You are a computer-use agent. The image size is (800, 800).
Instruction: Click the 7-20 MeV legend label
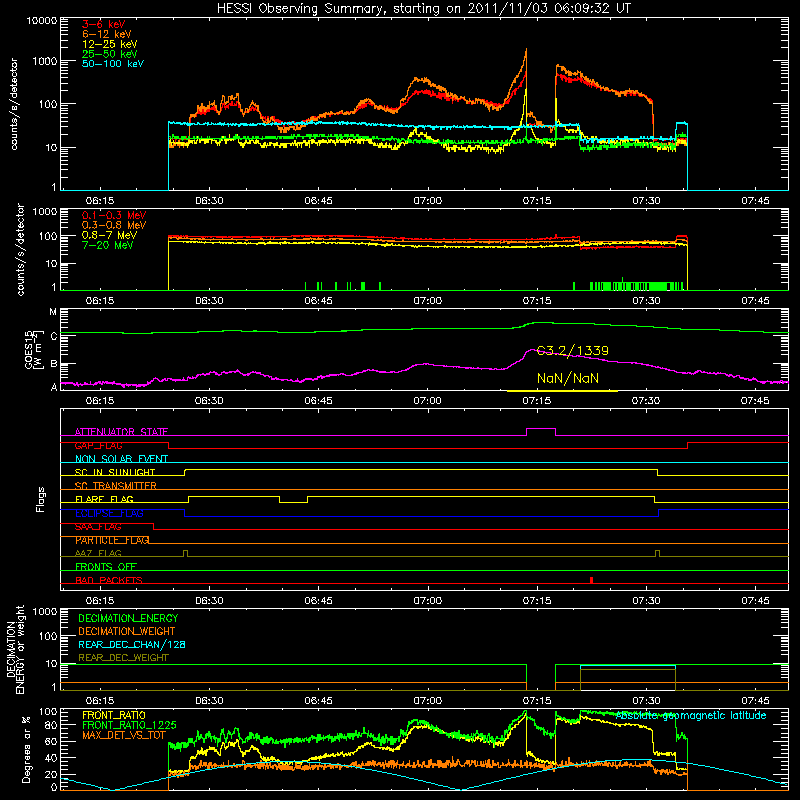pos(108,245)
